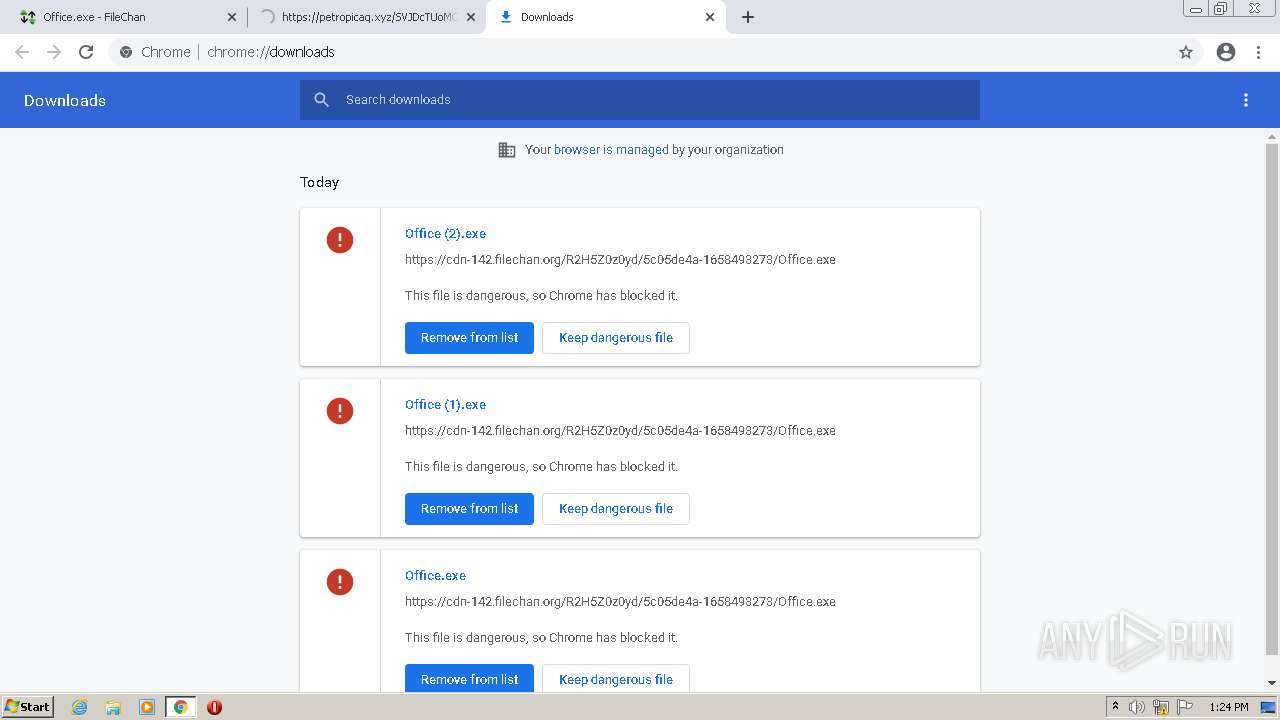Open the Office.exe file name link
The image size is (1280, 720).
(435, 576)
